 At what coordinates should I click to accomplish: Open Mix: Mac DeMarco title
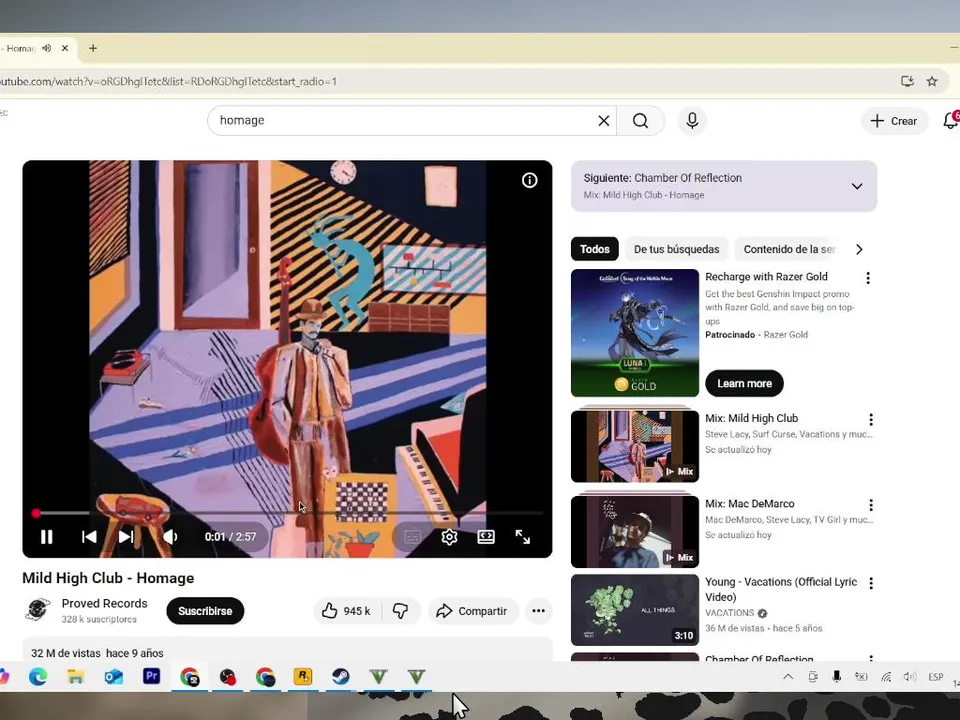(x=749, y=504)
